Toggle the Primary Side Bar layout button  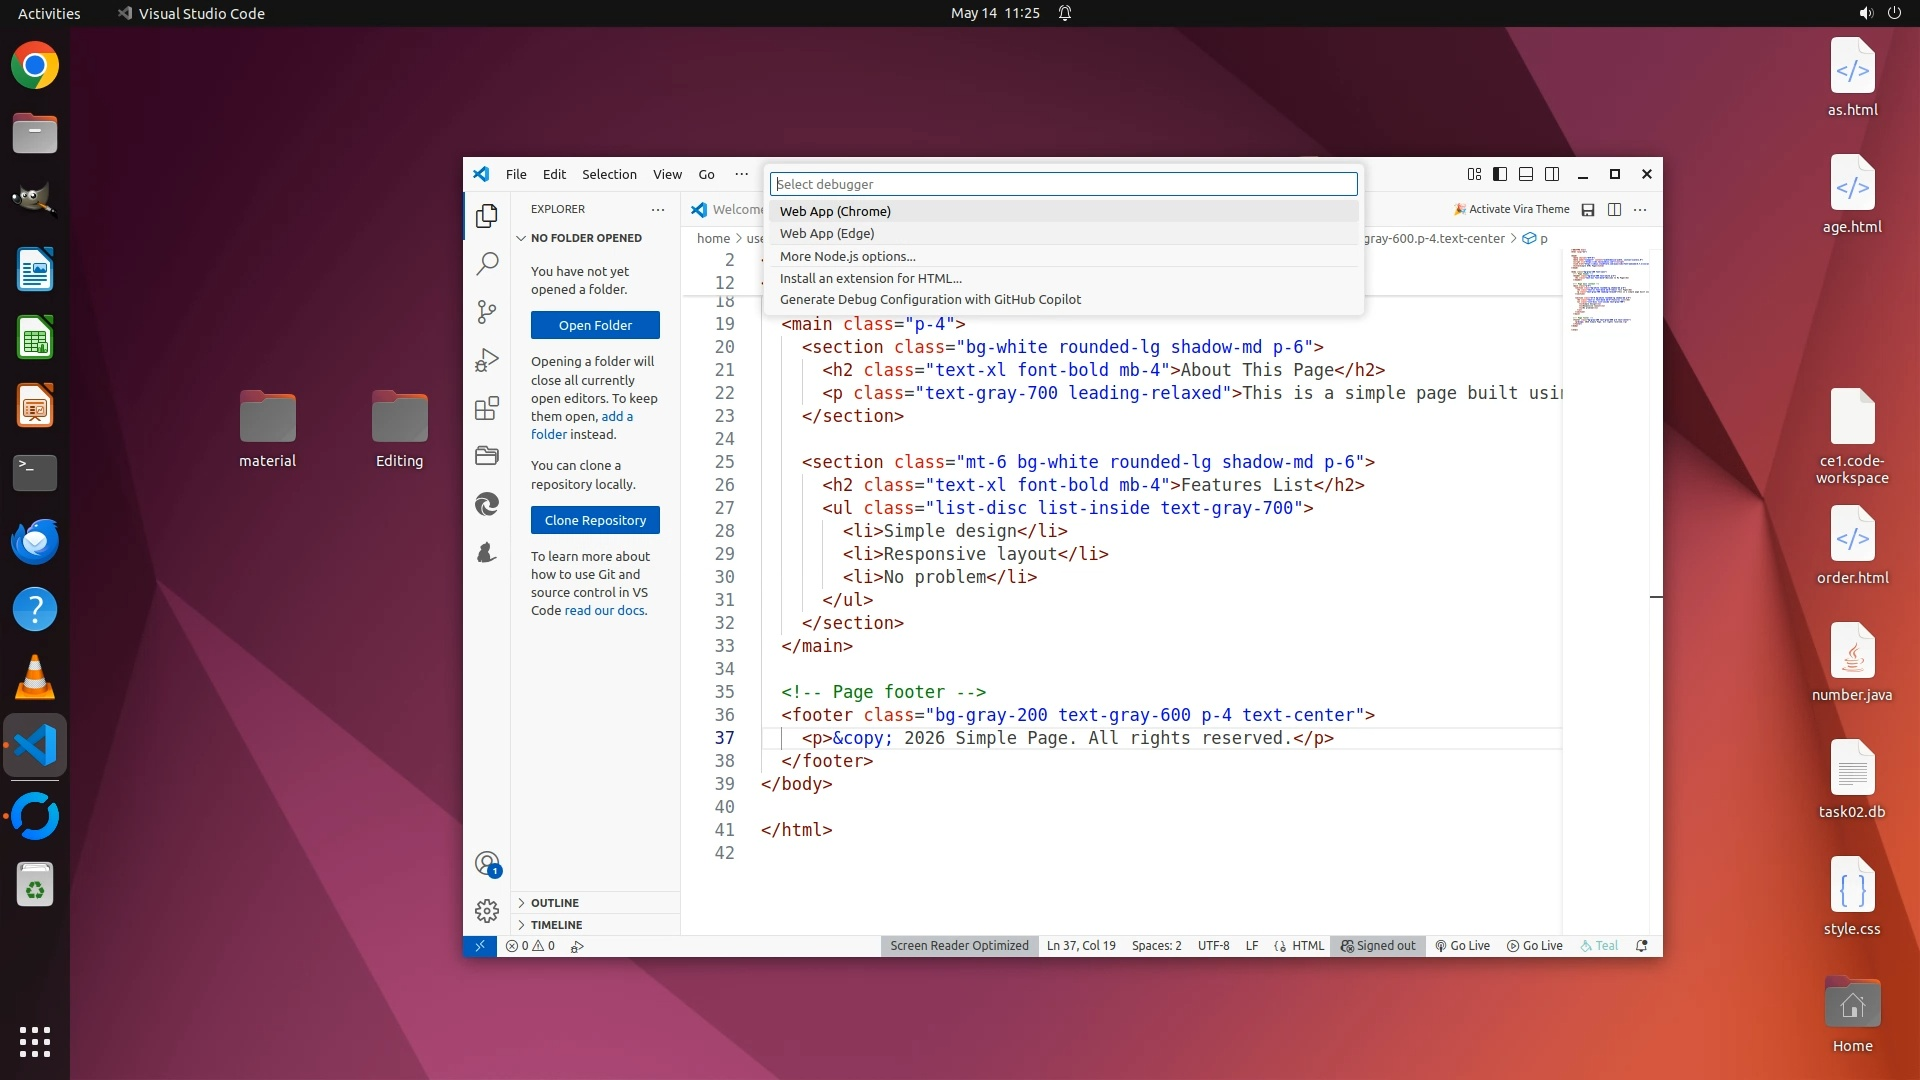(x=1500, y=174)
